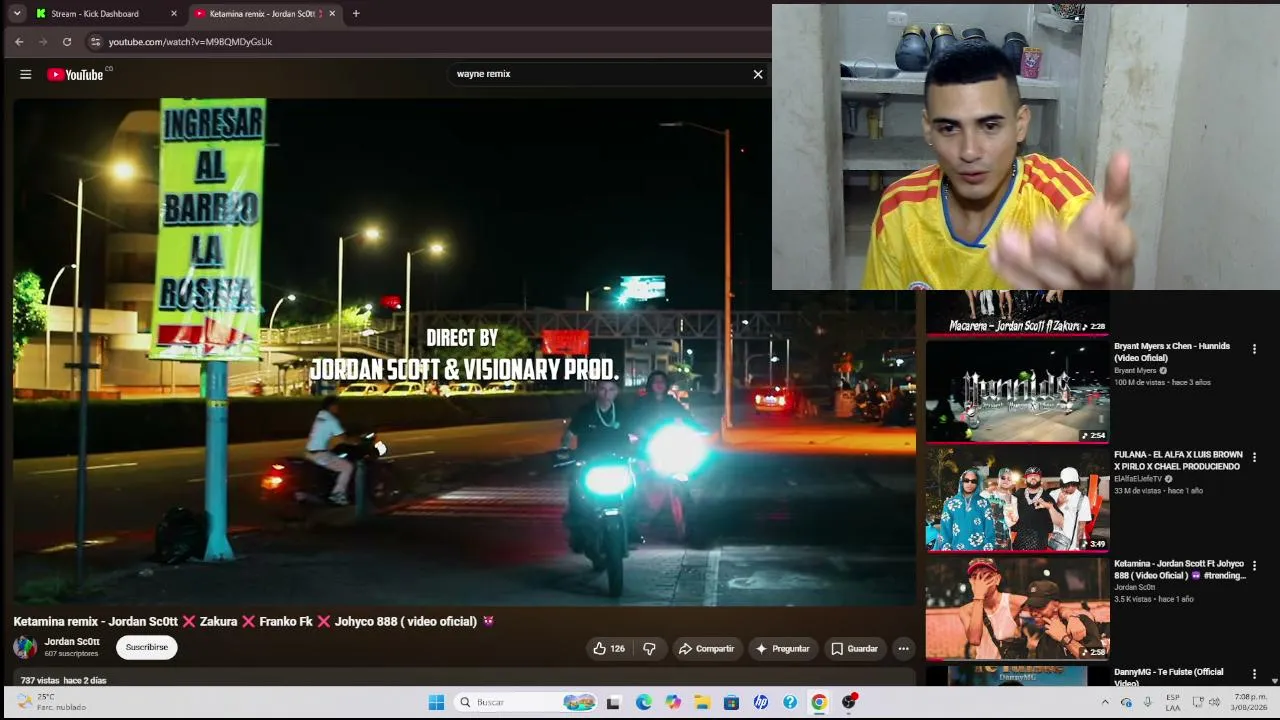Clear the 'wayne remix' search text

pyautogui.click(x=758, y=74)
